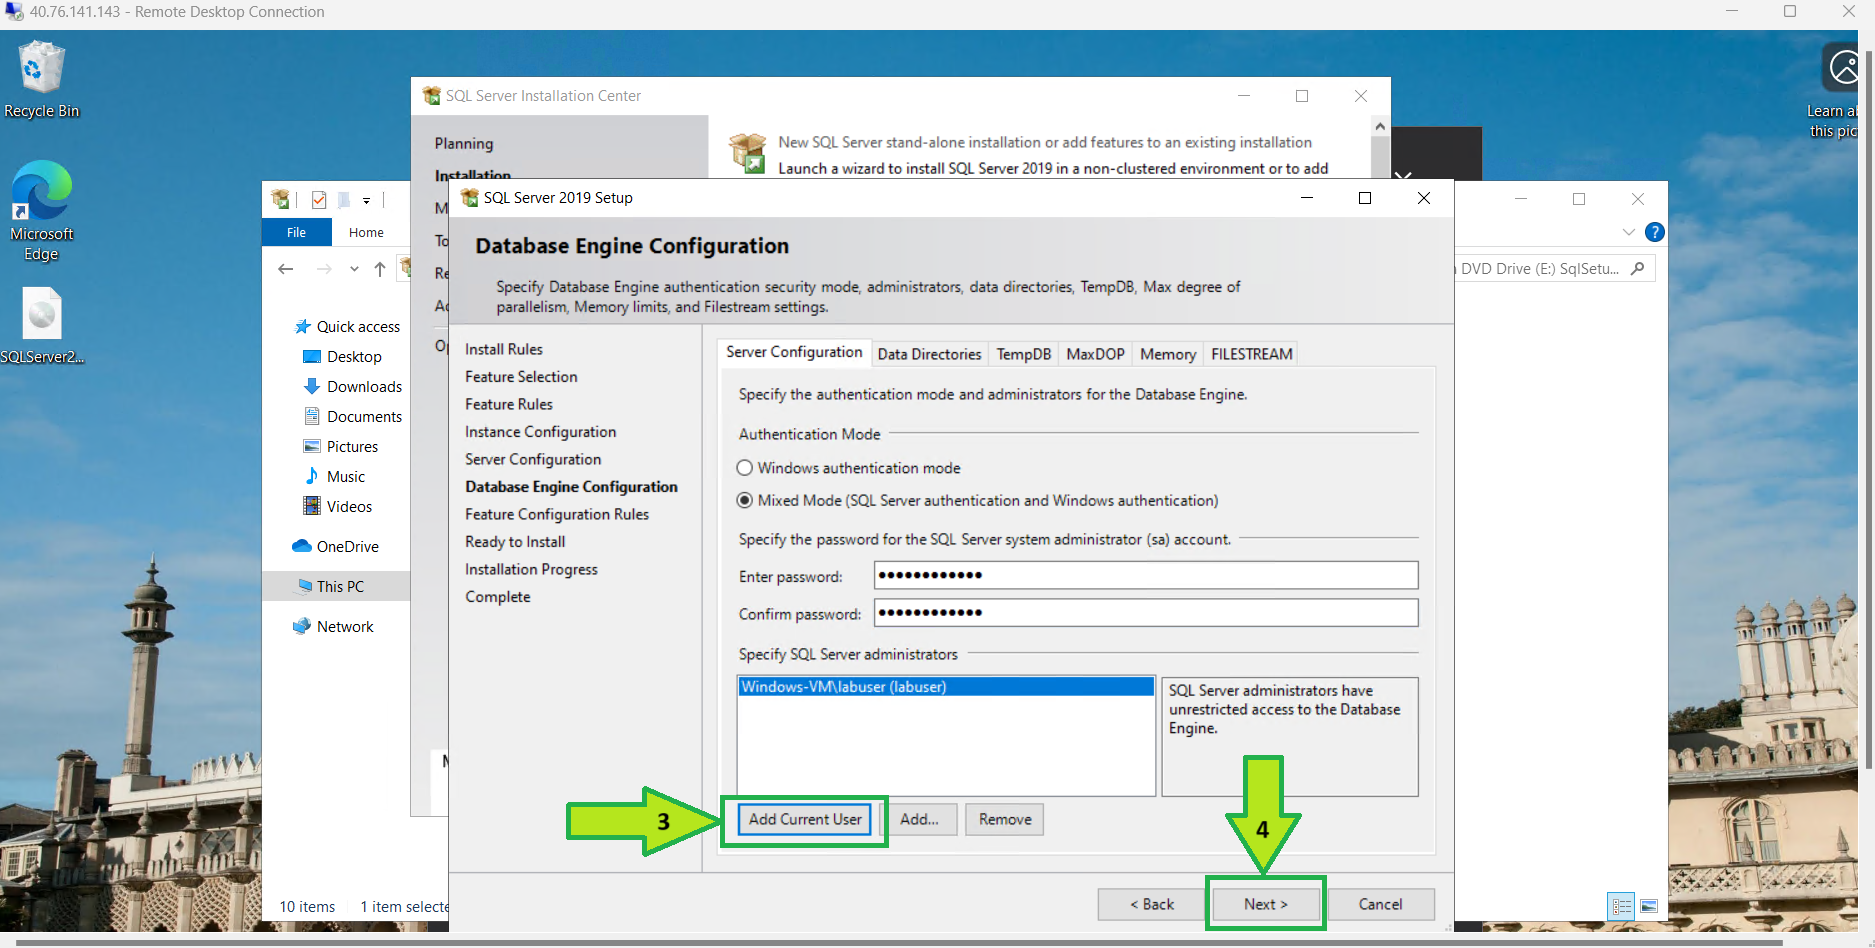Click the Install Rules step
The width and height of the screenshot is (1875, 948).
coord(504,349)
